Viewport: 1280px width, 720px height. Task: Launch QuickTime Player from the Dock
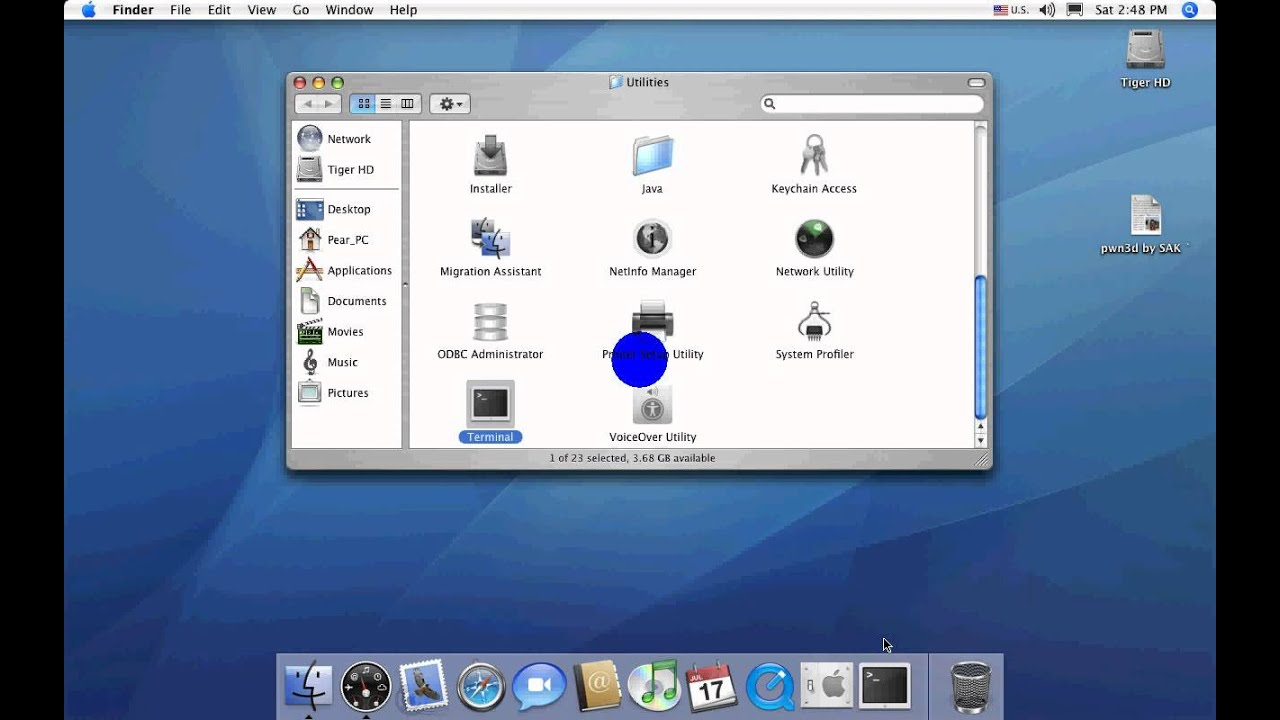769,687
